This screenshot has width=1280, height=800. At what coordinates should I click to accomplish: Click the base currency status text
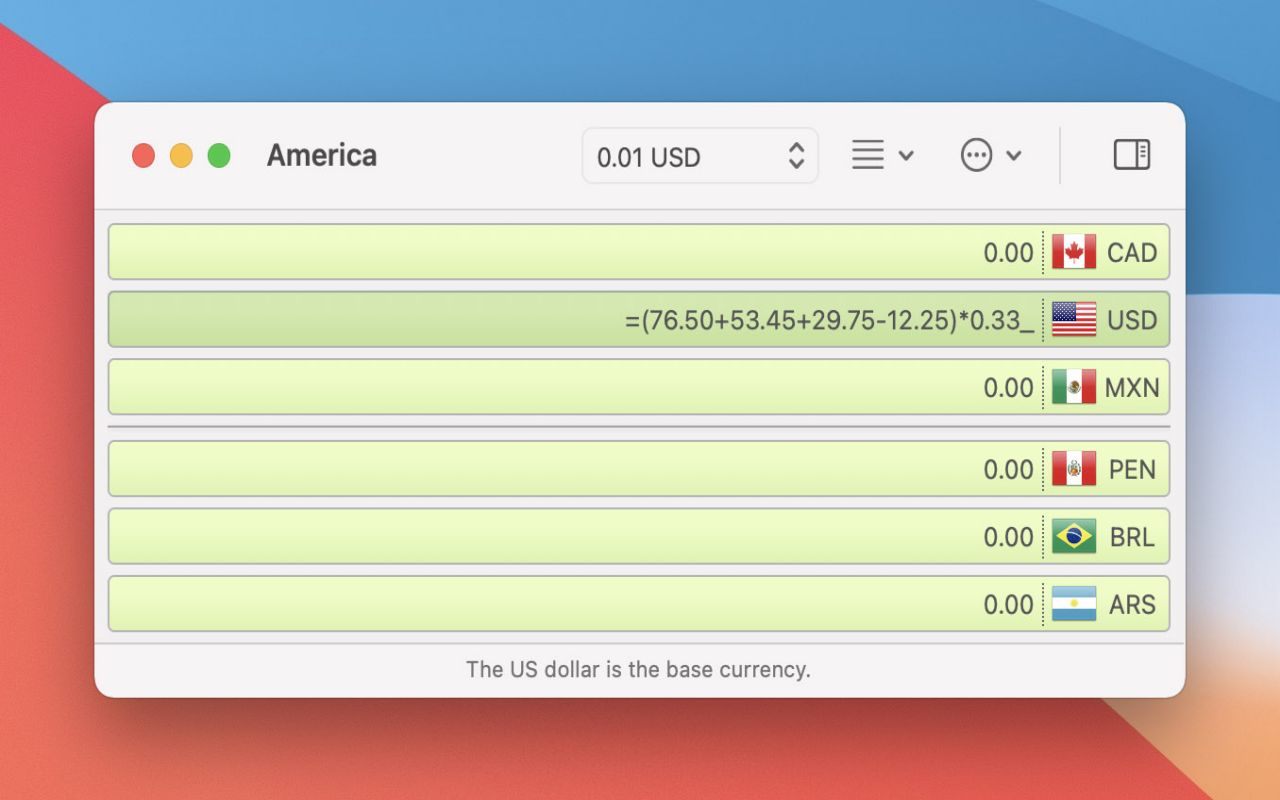point(638,669)
